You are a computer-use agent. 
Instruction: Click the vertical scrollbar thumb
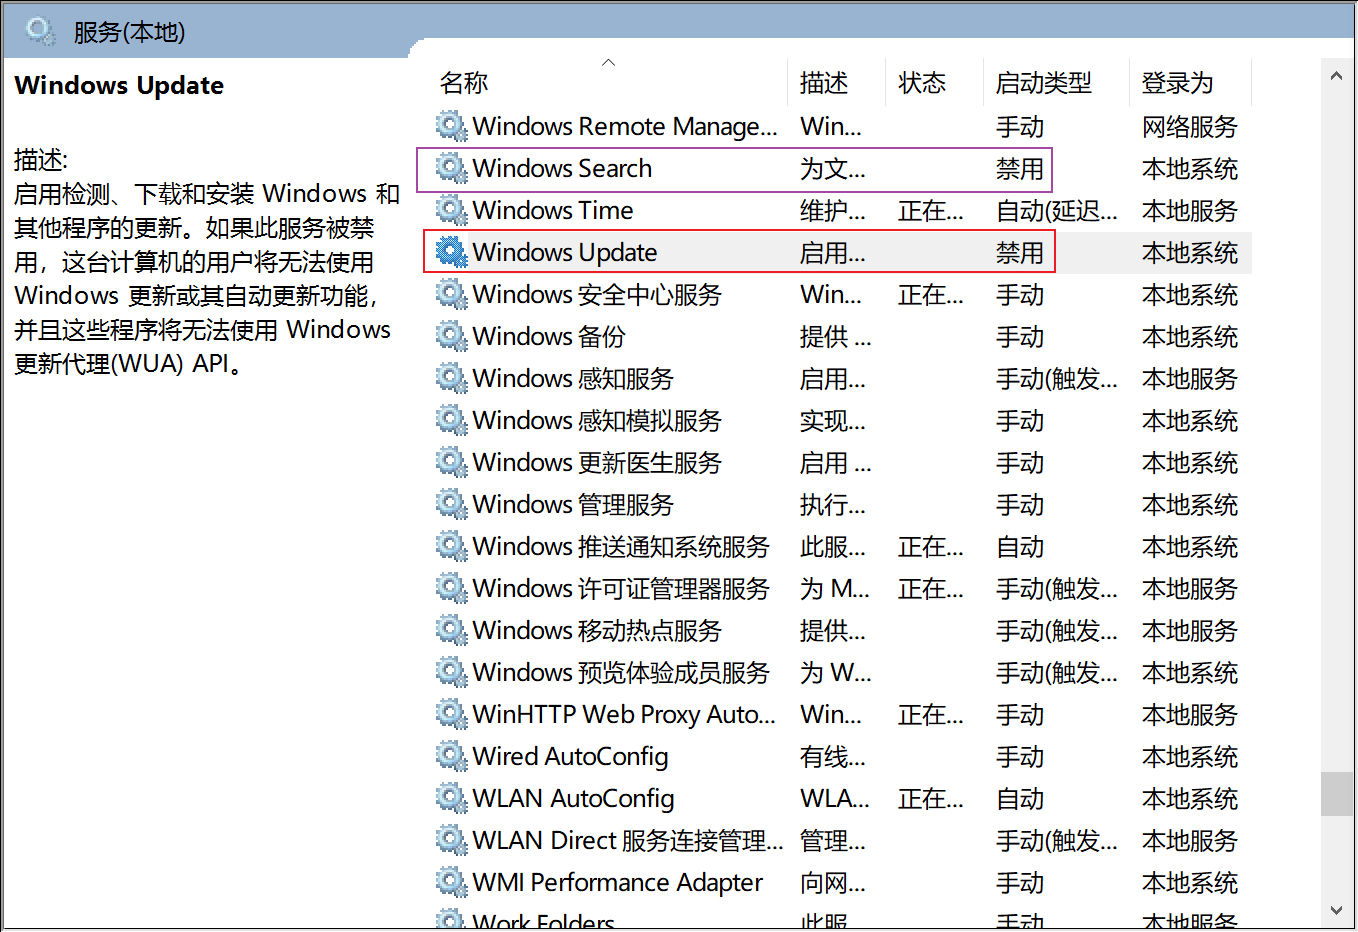[1336, 794]
